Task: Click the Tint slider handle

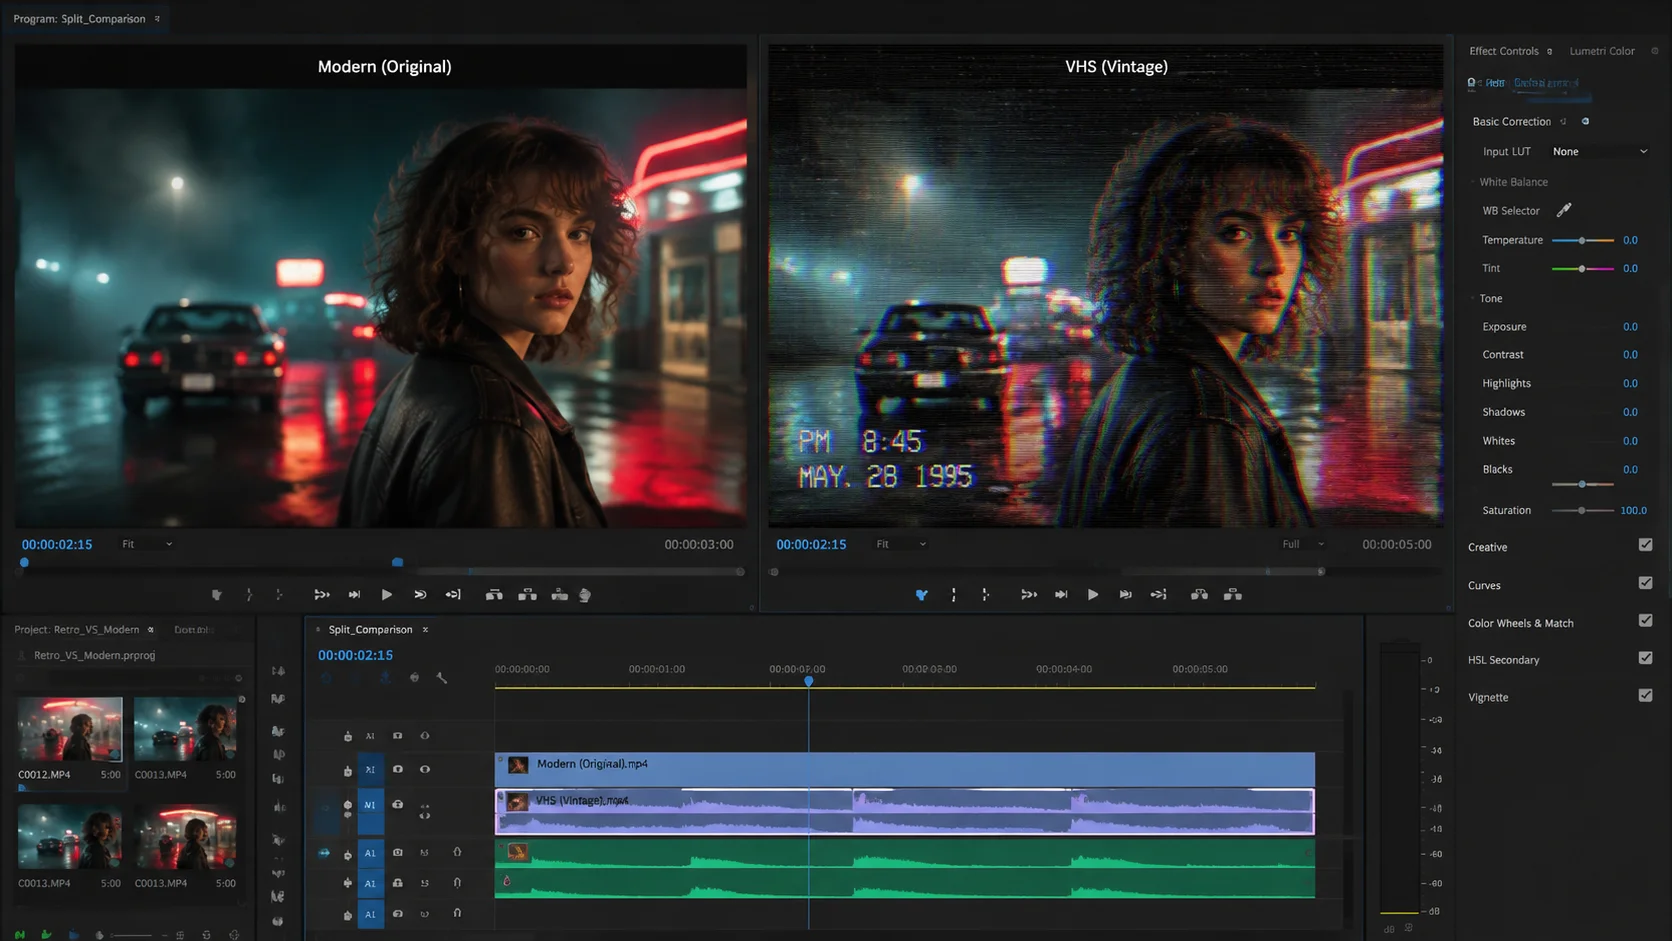Action: 1582,269
